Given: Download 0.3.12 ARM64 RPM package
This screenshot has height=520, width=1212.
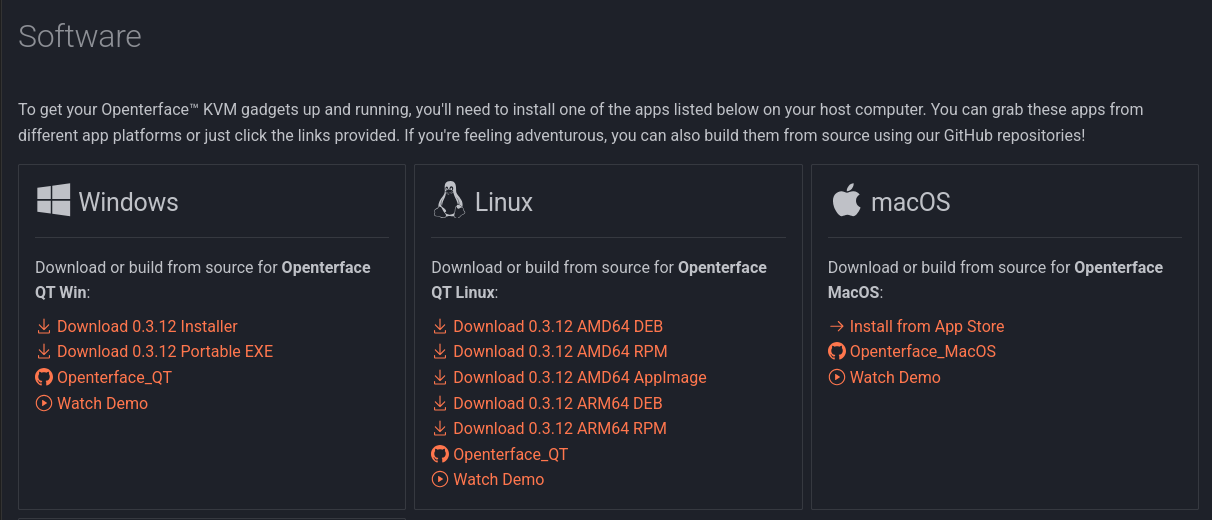Looking at the screenshot, I should pyautogui.click(x=560, y=428).
